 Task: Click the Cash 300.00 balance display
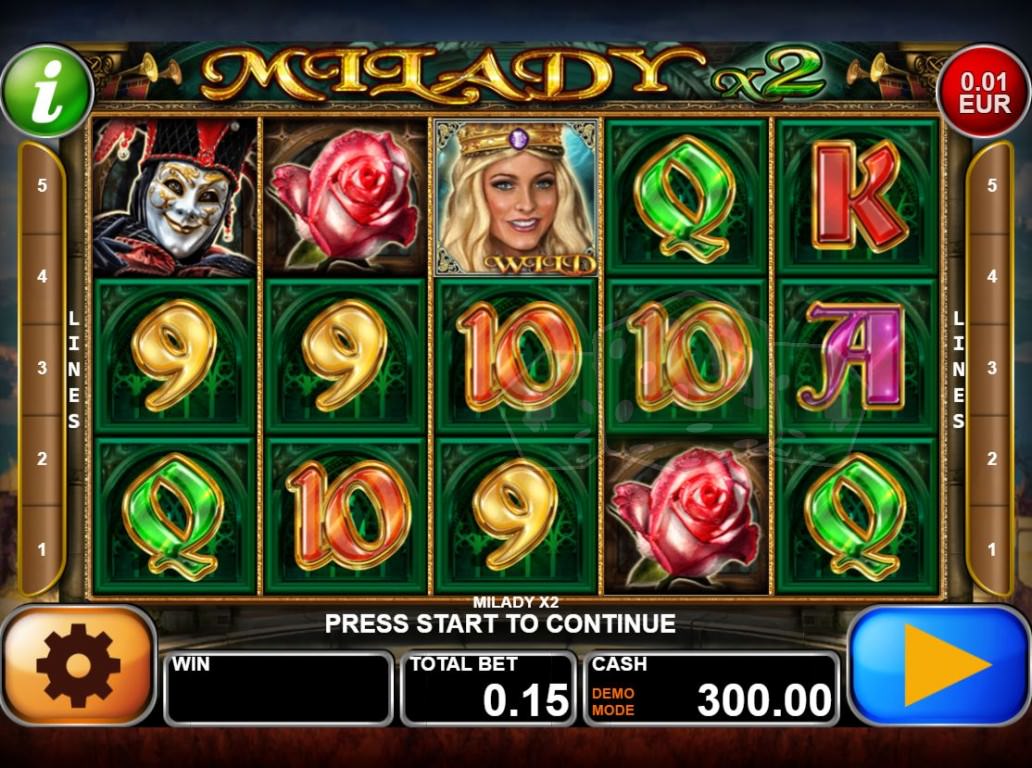click(711, 688)
